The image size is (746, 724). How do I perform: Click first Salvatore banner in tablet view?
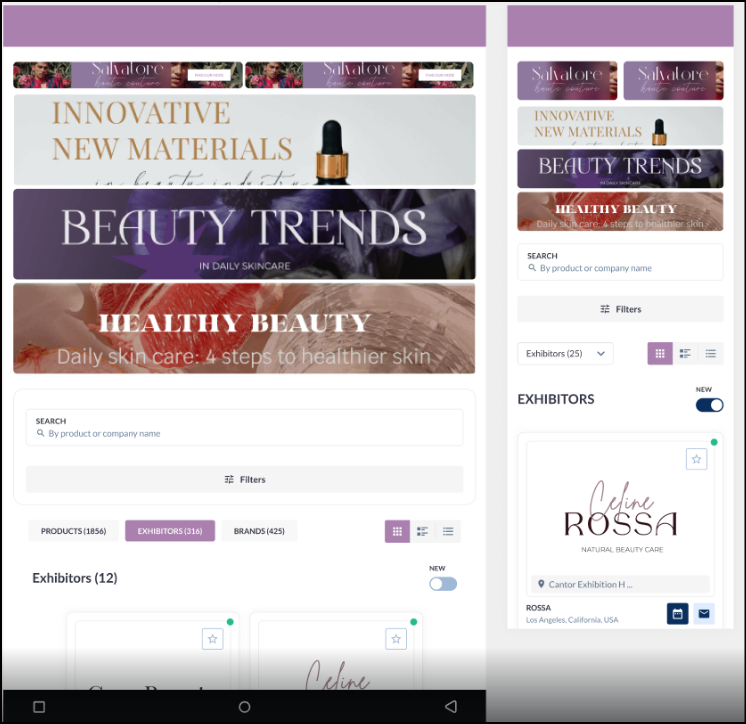[128, 75]
